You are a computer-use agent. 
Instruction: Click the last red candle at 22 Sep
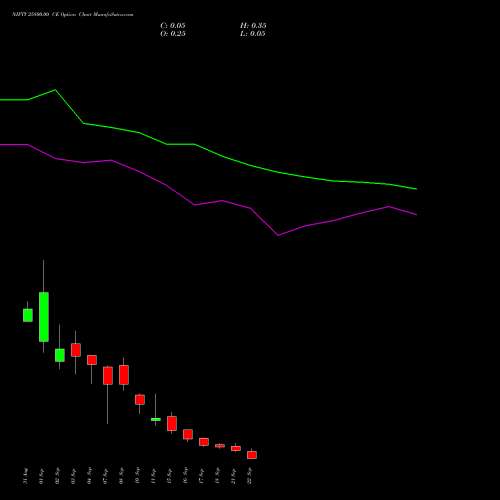click(252, 455)
